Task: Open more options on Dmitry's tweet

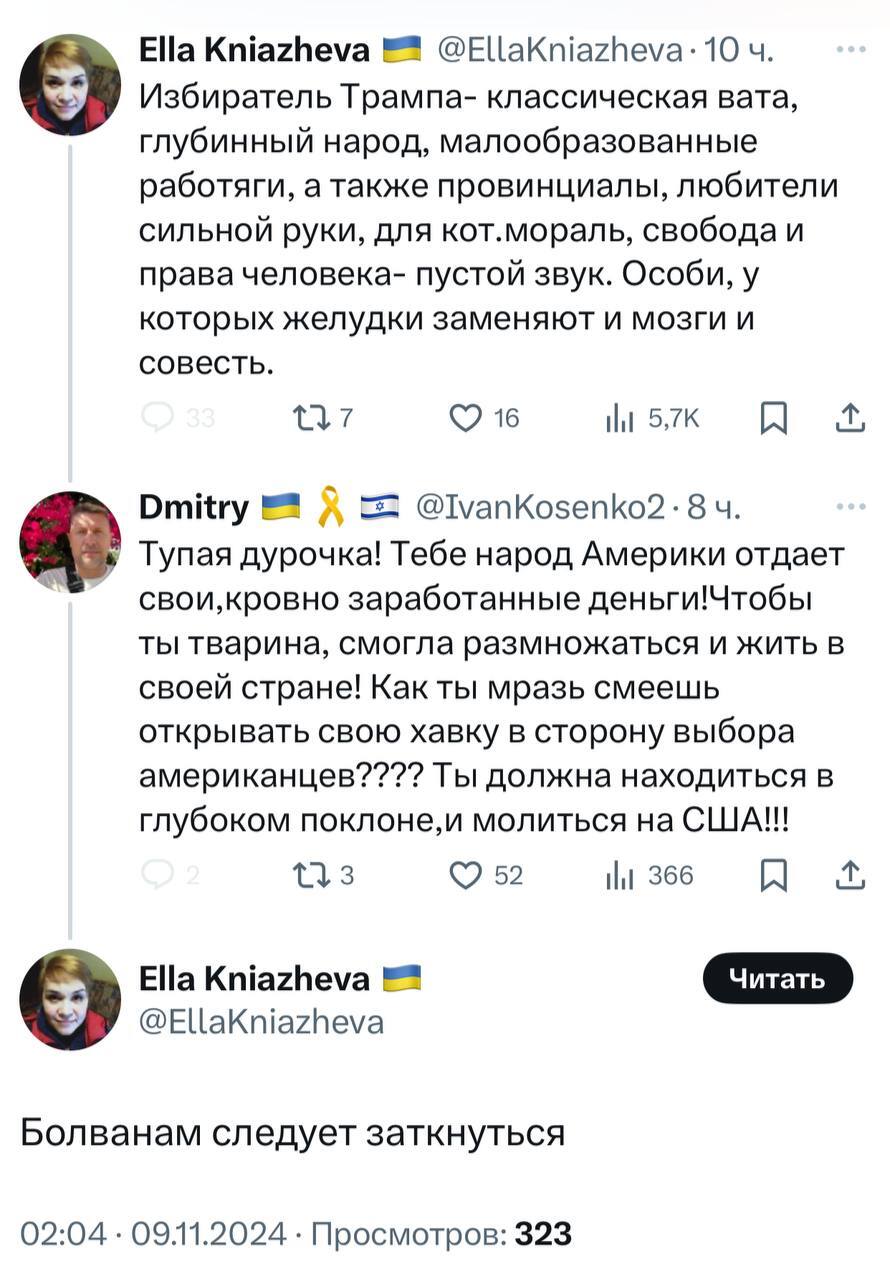Action: pyautogui.click(x=850, y=507)
